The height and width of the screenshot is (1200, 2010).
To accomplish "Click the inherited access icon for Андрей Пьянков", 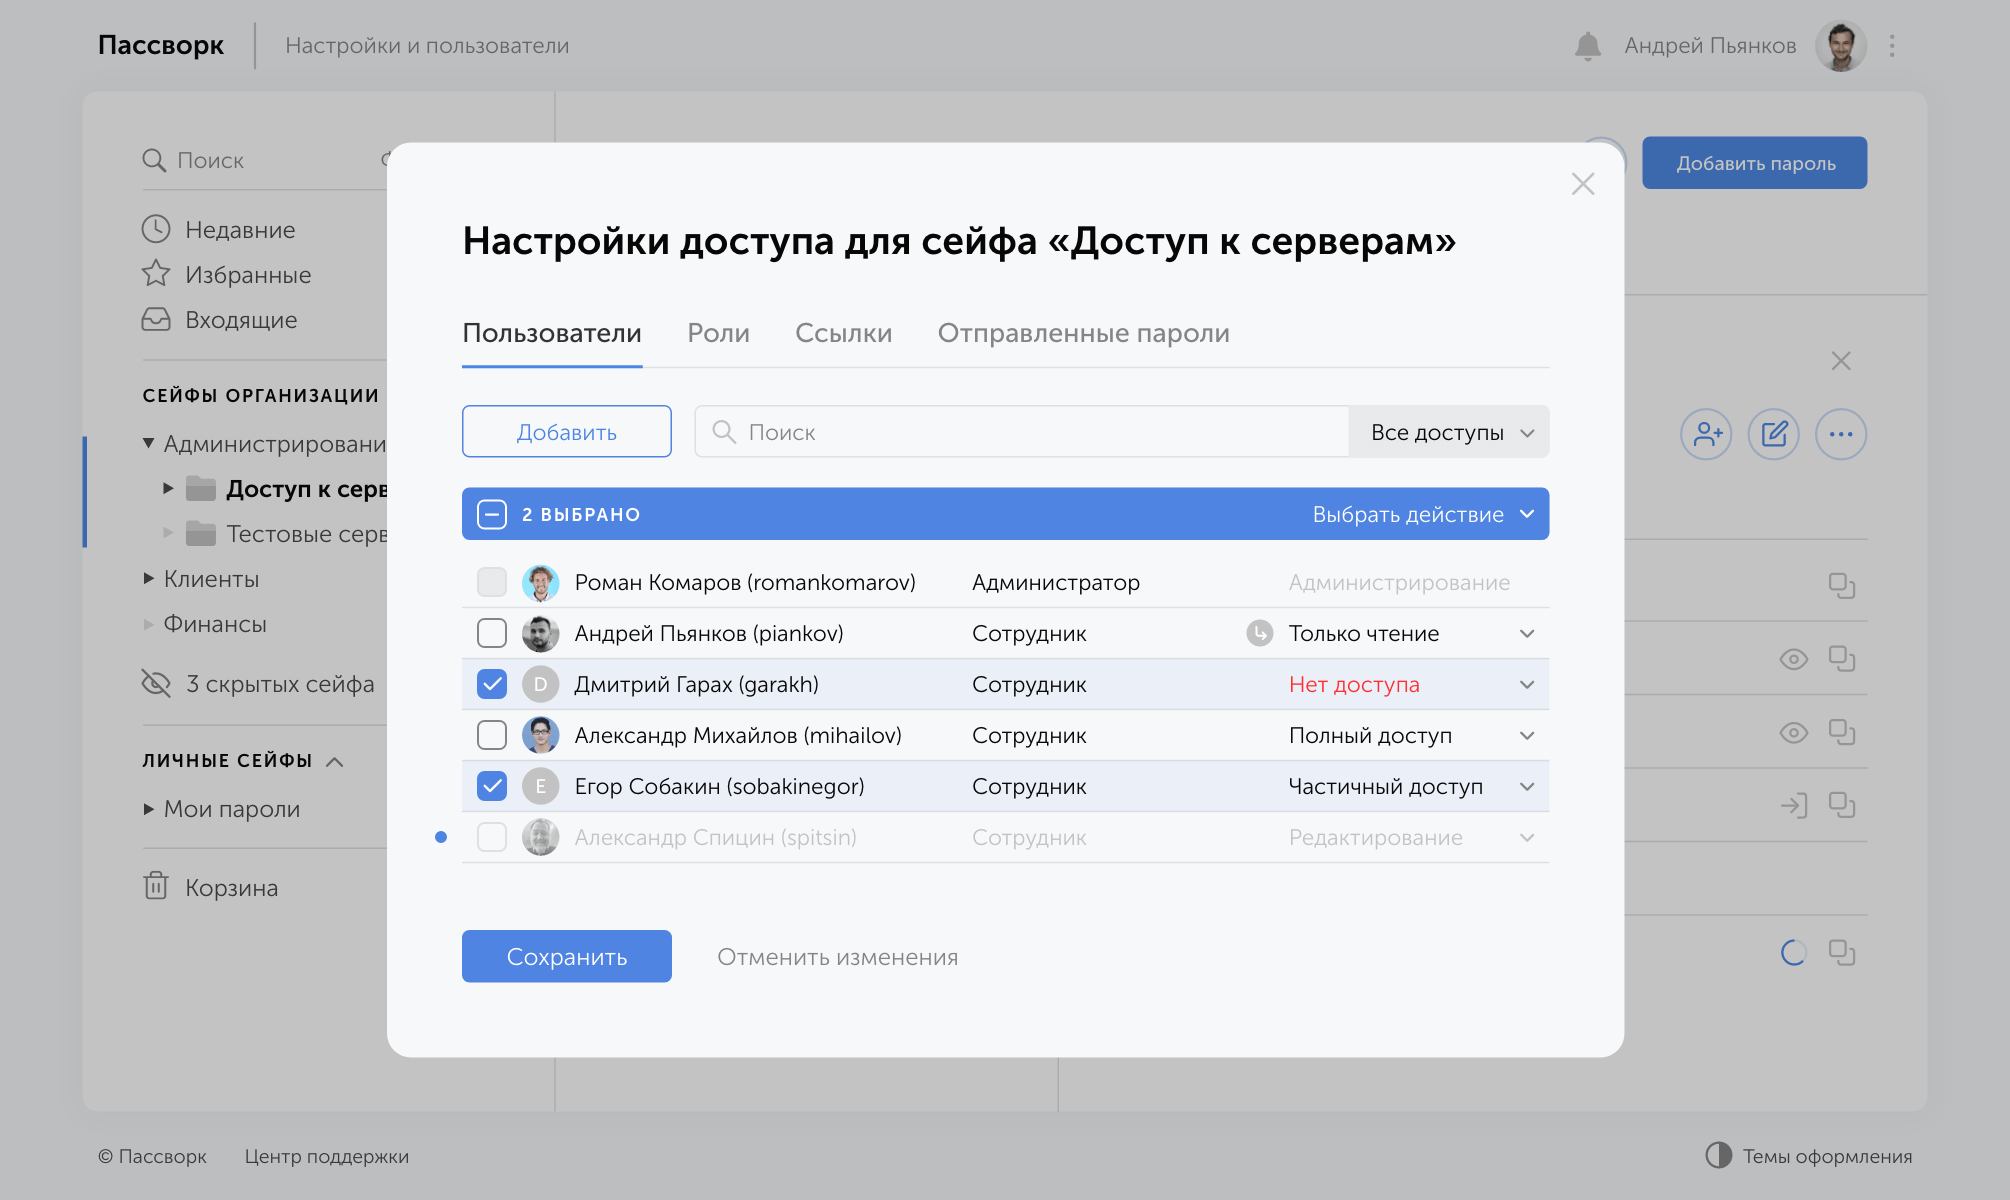I will pyautogui.click(x=1259, y=633).
